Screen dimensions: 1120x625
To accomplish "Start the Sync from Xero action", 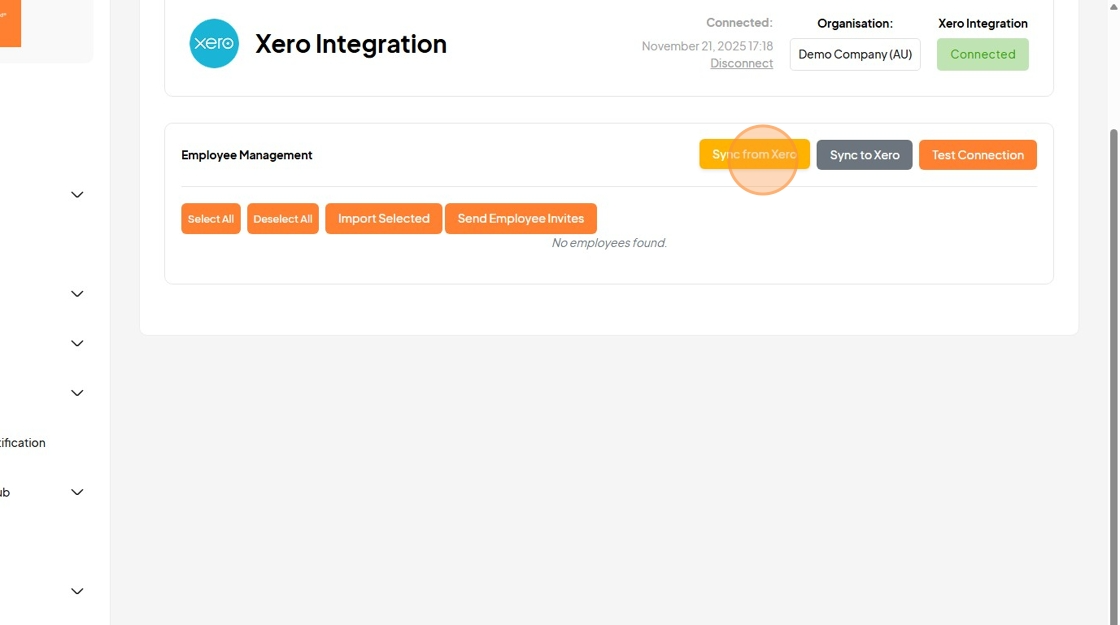I will click(x=754, y=154).
